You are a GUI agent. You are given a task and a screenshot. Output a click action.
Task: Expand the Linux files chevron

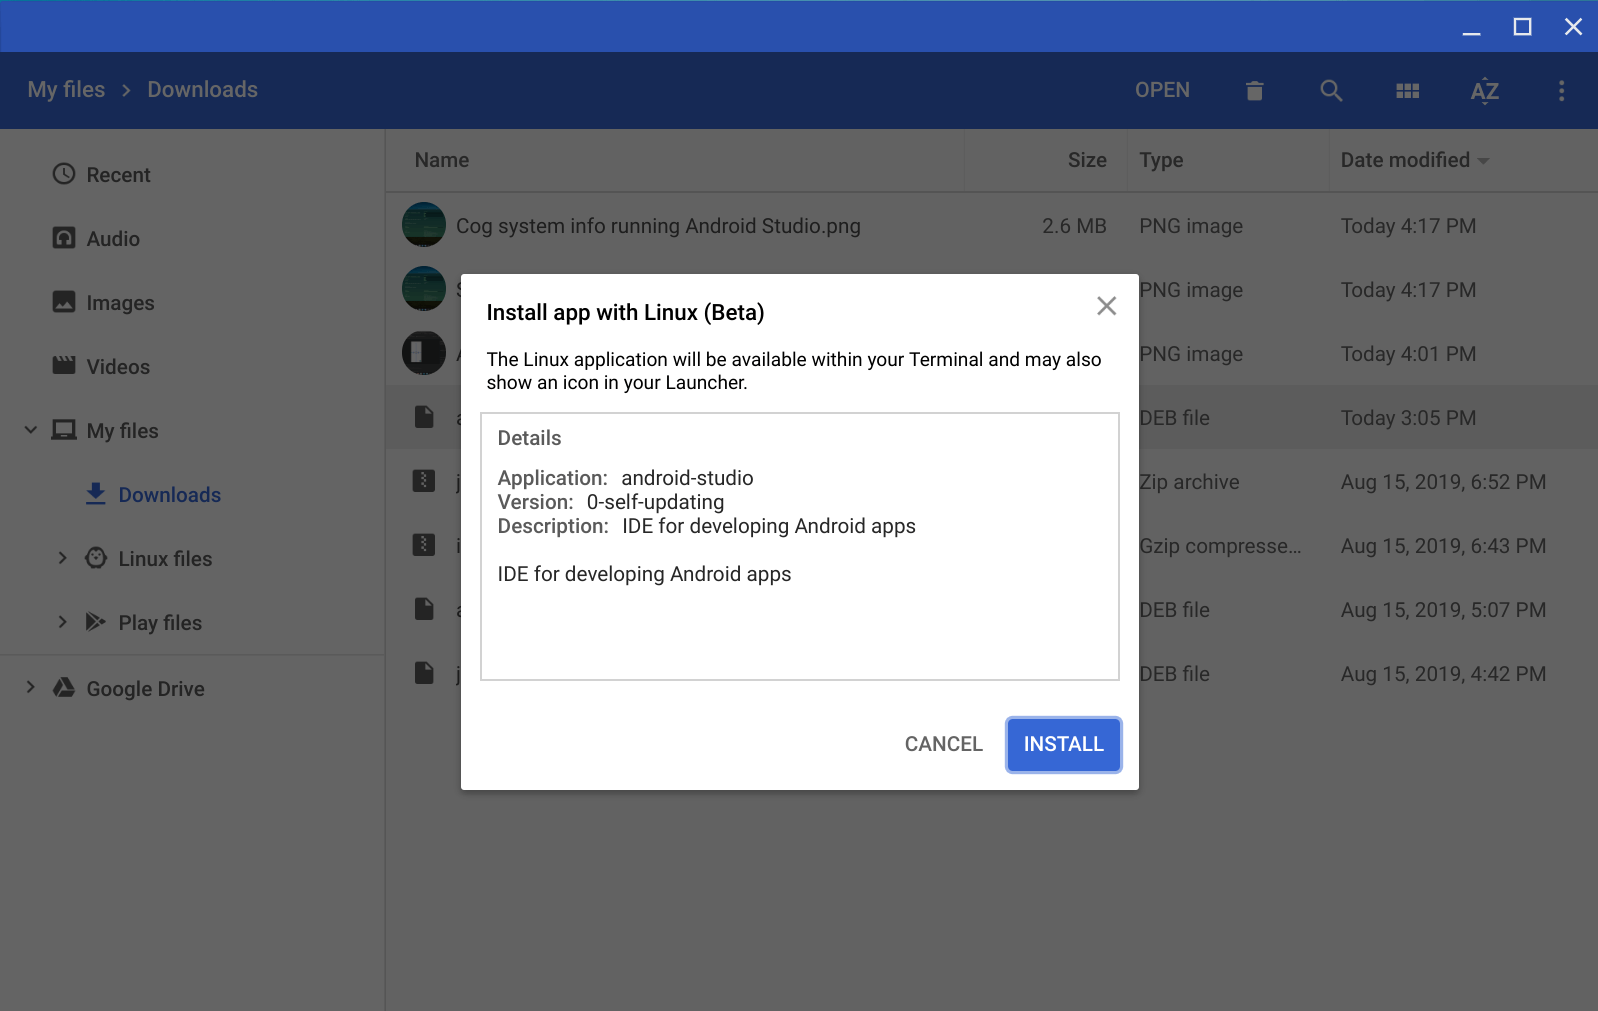(x=62, y=558)
